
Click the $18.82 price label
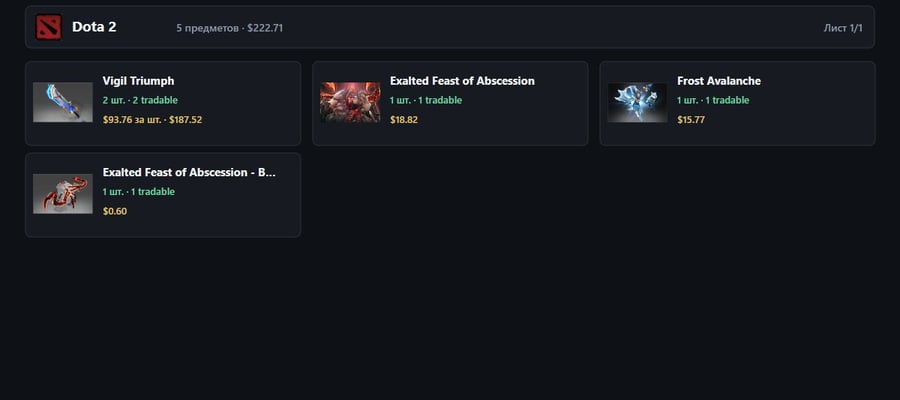click(x=404, y=120)
